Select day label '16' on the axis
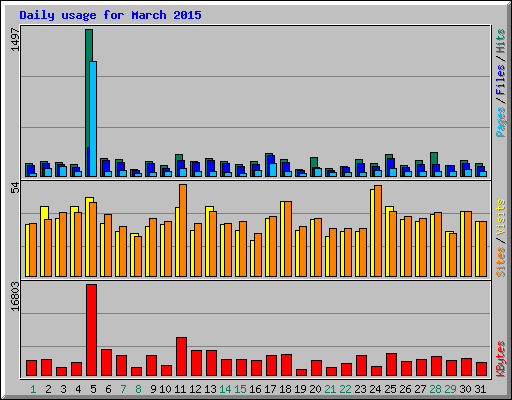Image resolution: width=512 pixels, height=400 pixels. tap(255, 389)
